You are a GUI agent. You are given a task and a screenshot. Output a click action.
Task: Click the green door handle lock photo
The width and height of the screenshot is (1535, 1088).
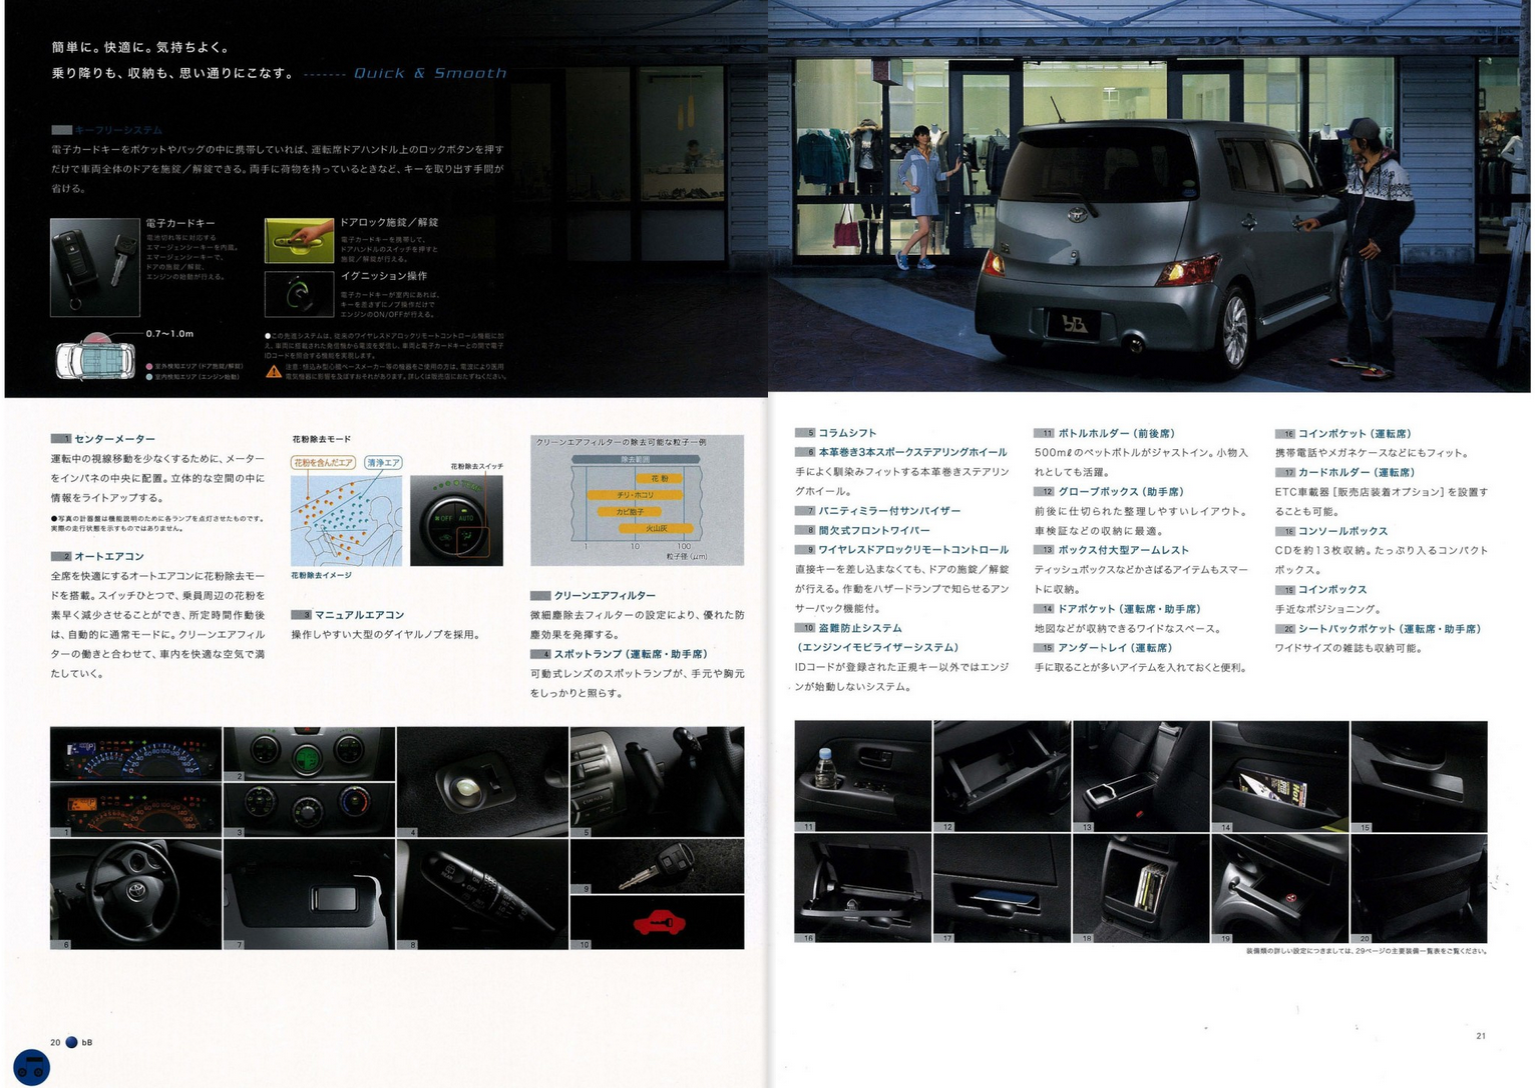click(298, 241)
